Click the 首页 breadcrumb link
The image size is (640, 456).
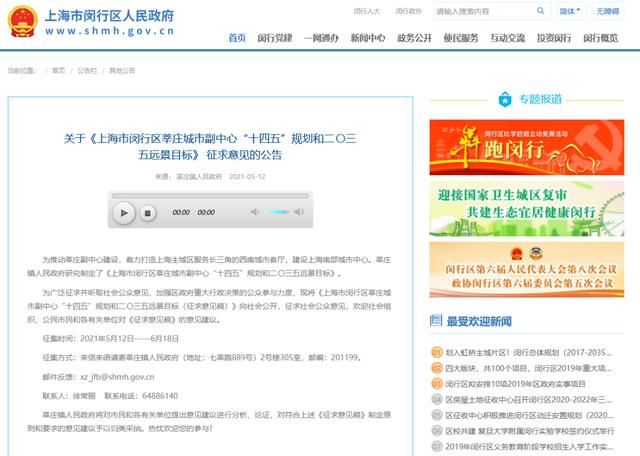(x=58, y=71)
